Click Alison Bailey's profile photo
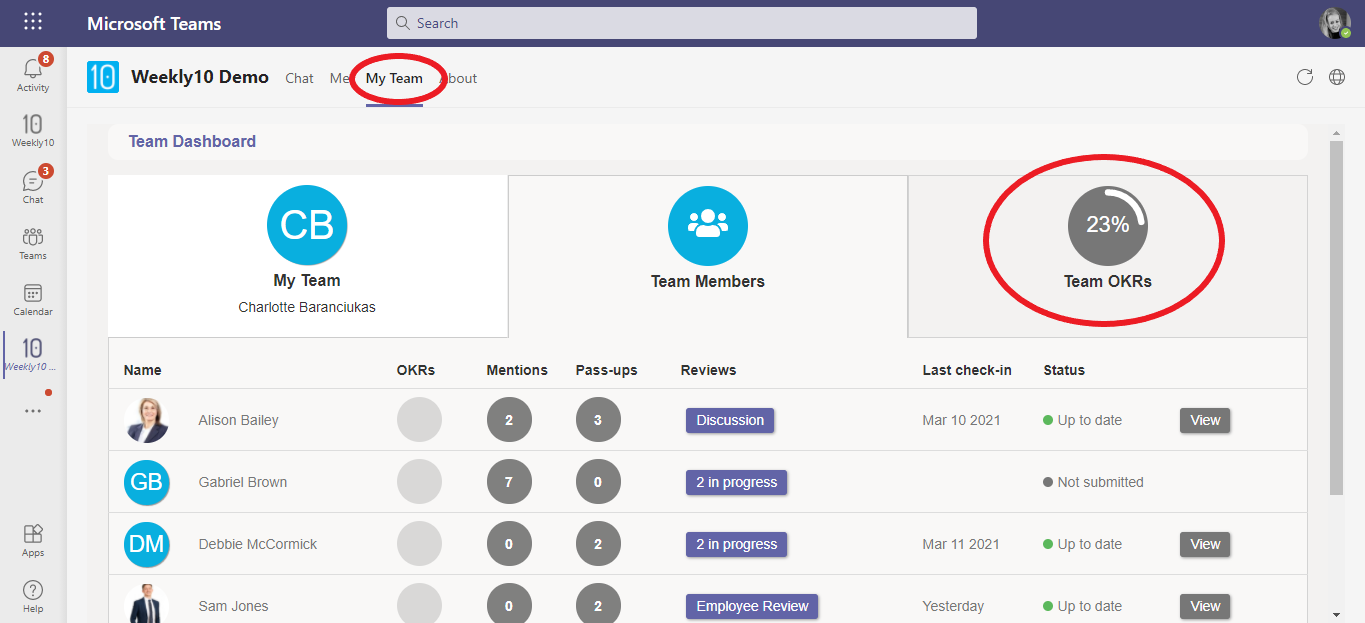 tap(147, 420)
